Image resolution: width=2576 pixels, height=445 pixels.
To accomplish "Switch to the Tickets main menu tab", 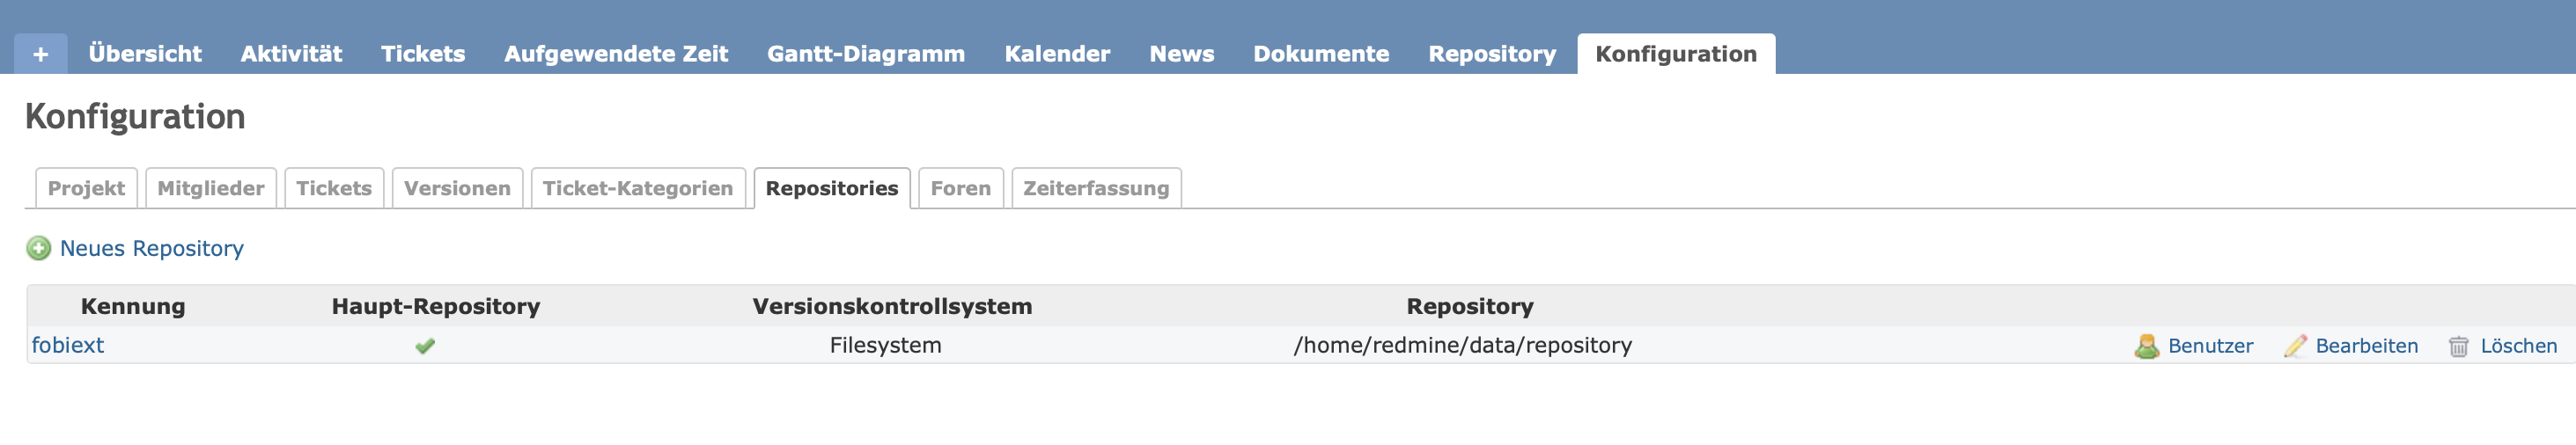I will tap(423, 54).
